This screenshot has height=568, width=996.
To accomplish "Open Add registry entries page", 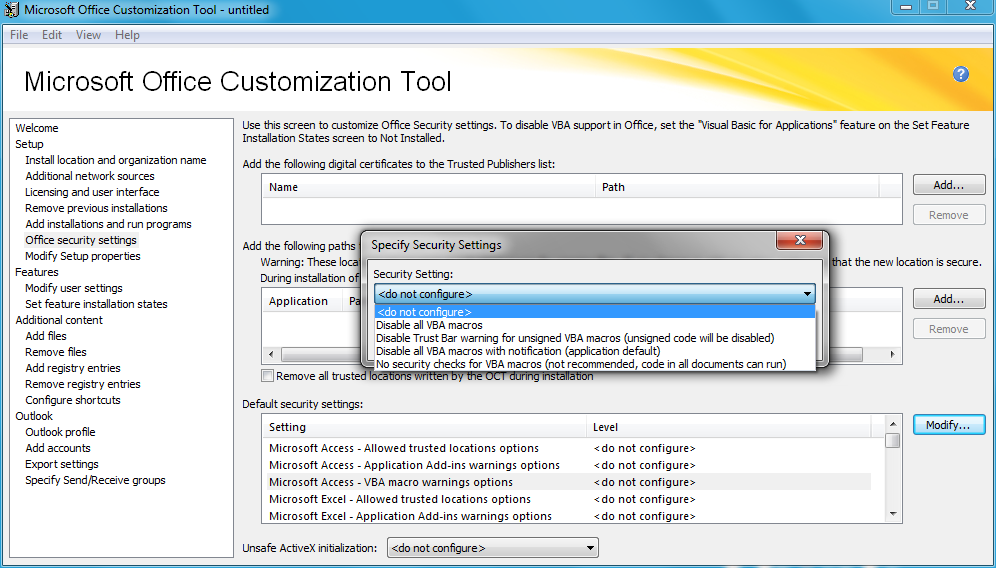I will pos(72,368).
